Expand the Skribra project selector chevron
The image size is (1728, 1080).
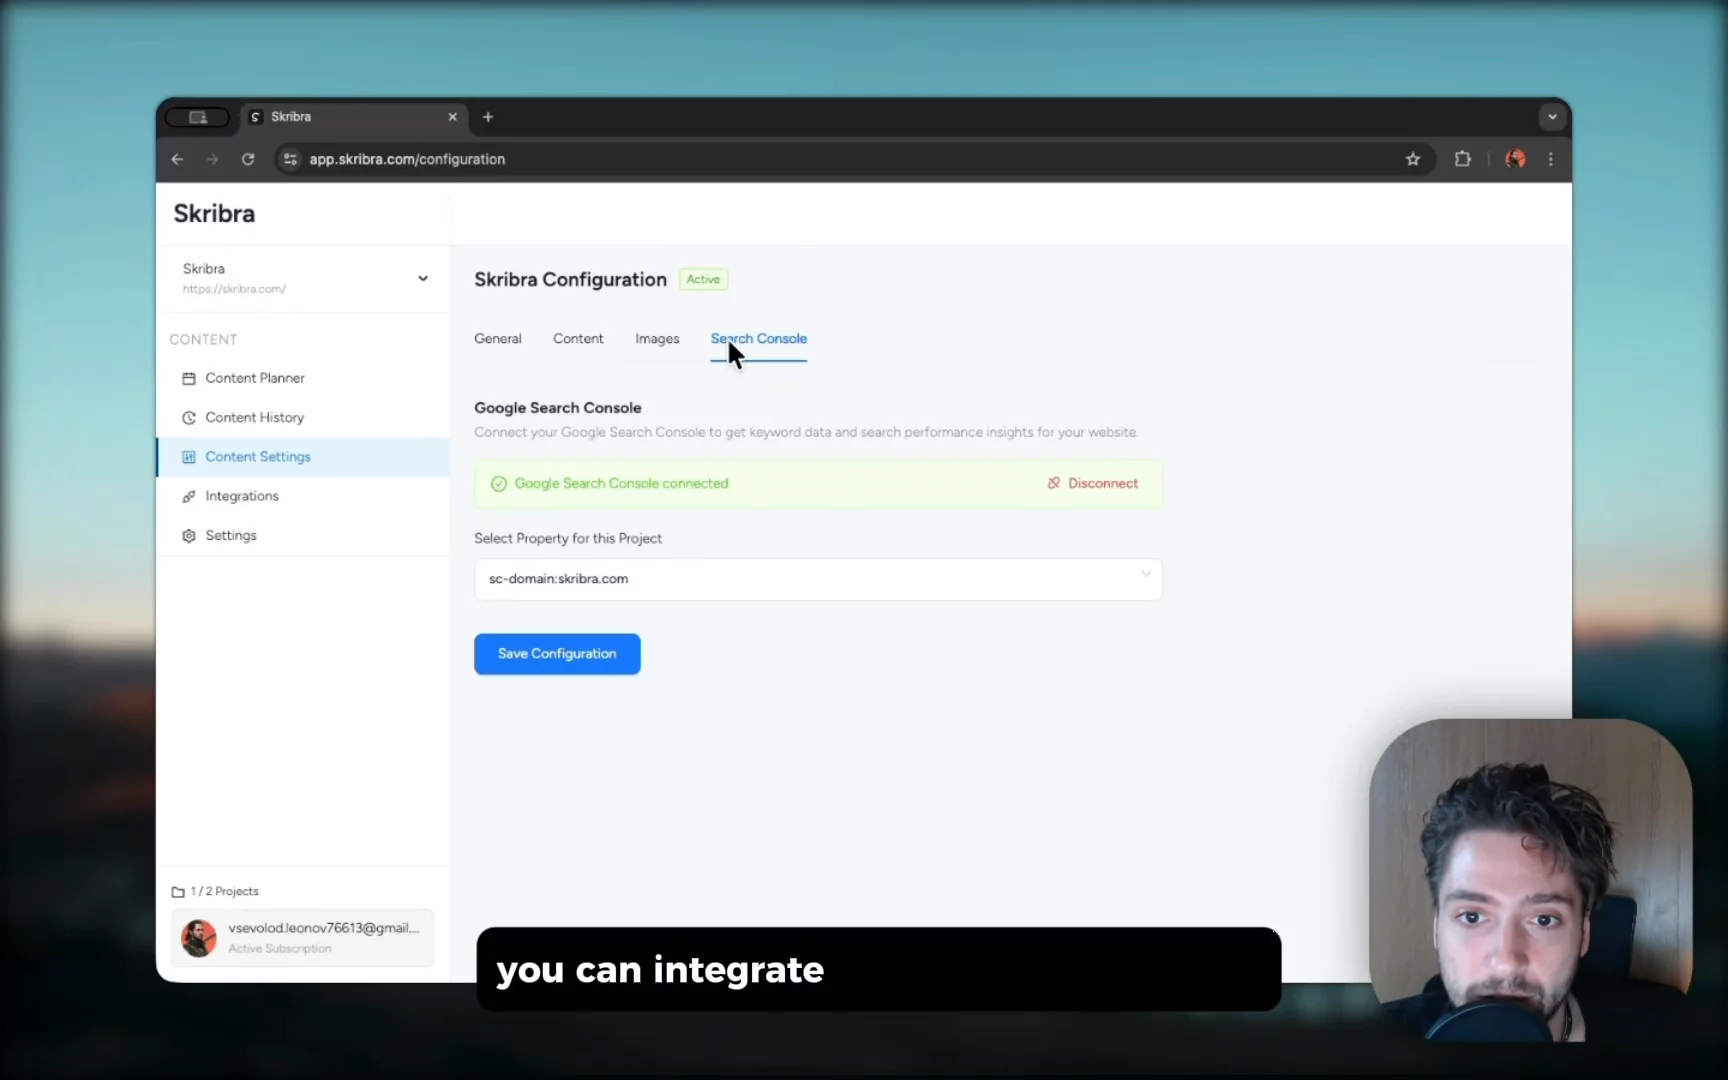tap(423, 278)
